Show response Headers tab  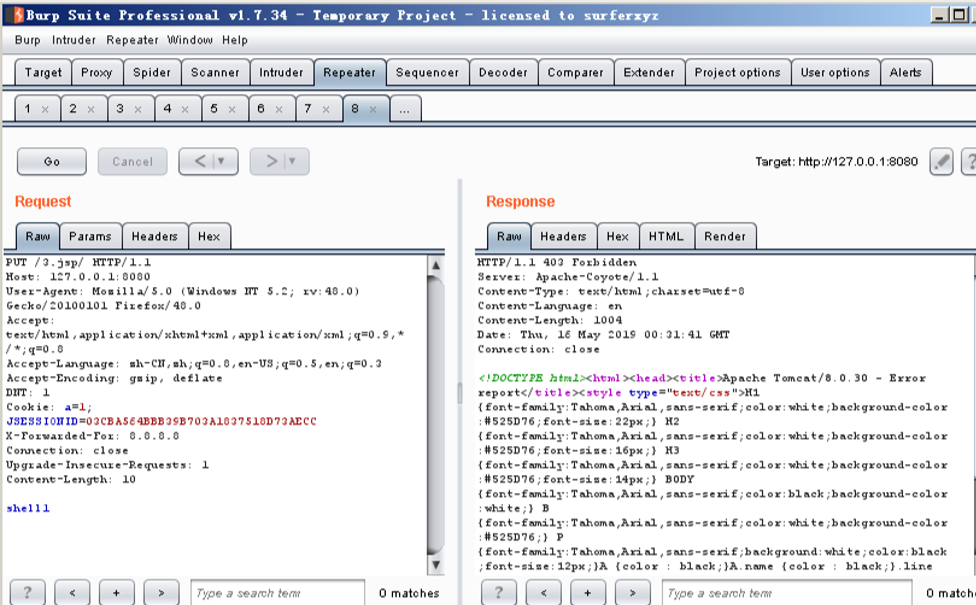[563, 237]
